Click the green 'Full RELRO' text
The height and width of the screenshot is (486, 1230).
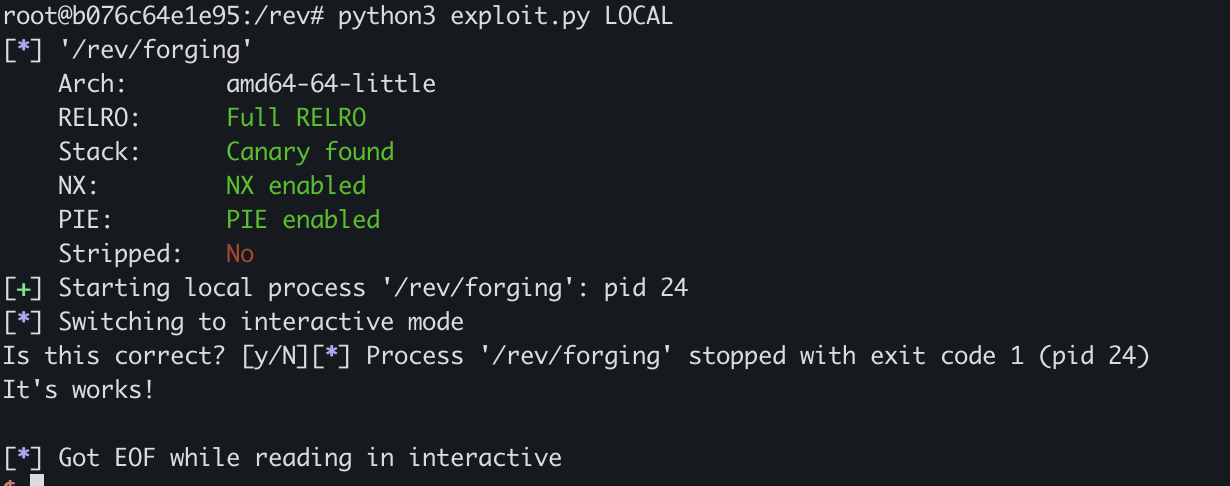[x=296, y=118]
